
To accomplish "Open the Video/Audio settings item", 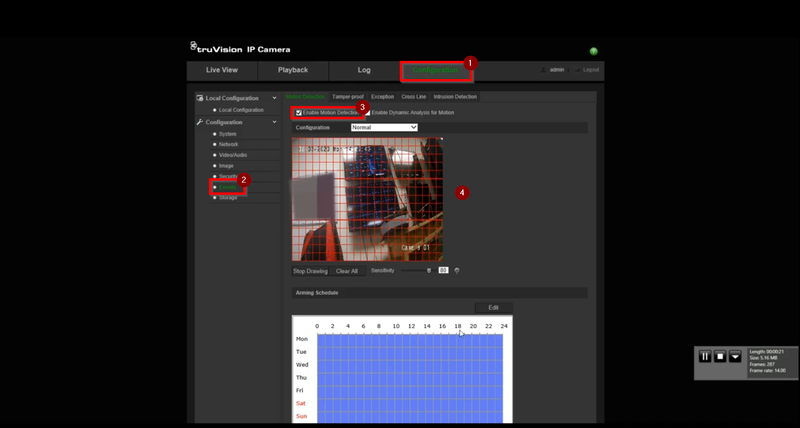I will 233,155.
